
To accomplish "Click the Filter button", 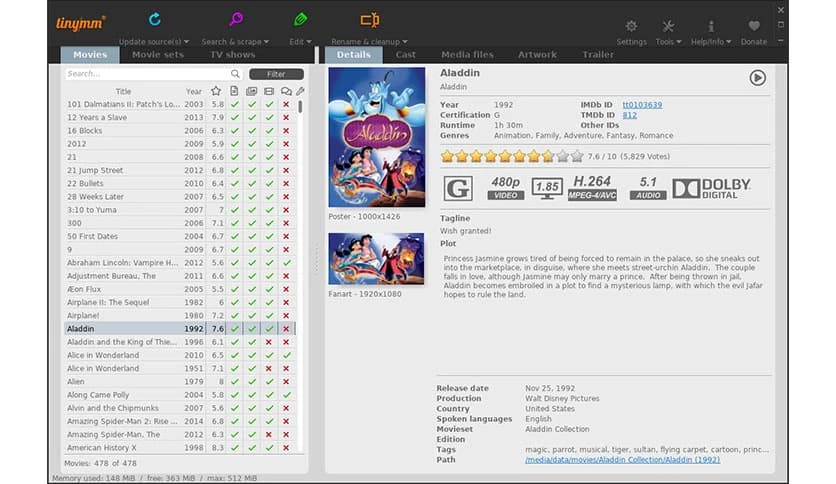I will point(276,74).
